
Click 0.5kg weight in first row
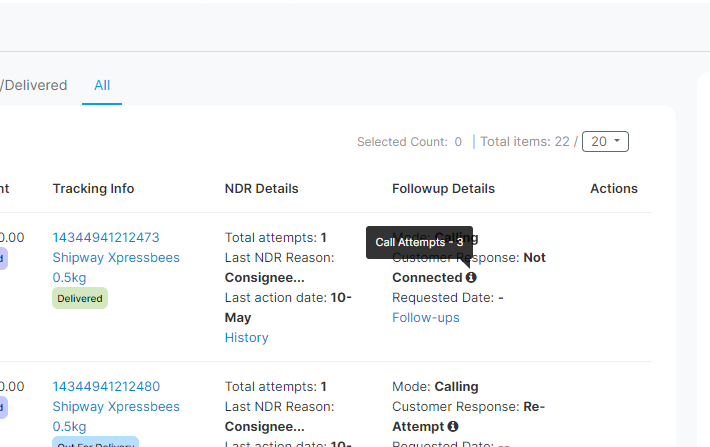point(69,278)
